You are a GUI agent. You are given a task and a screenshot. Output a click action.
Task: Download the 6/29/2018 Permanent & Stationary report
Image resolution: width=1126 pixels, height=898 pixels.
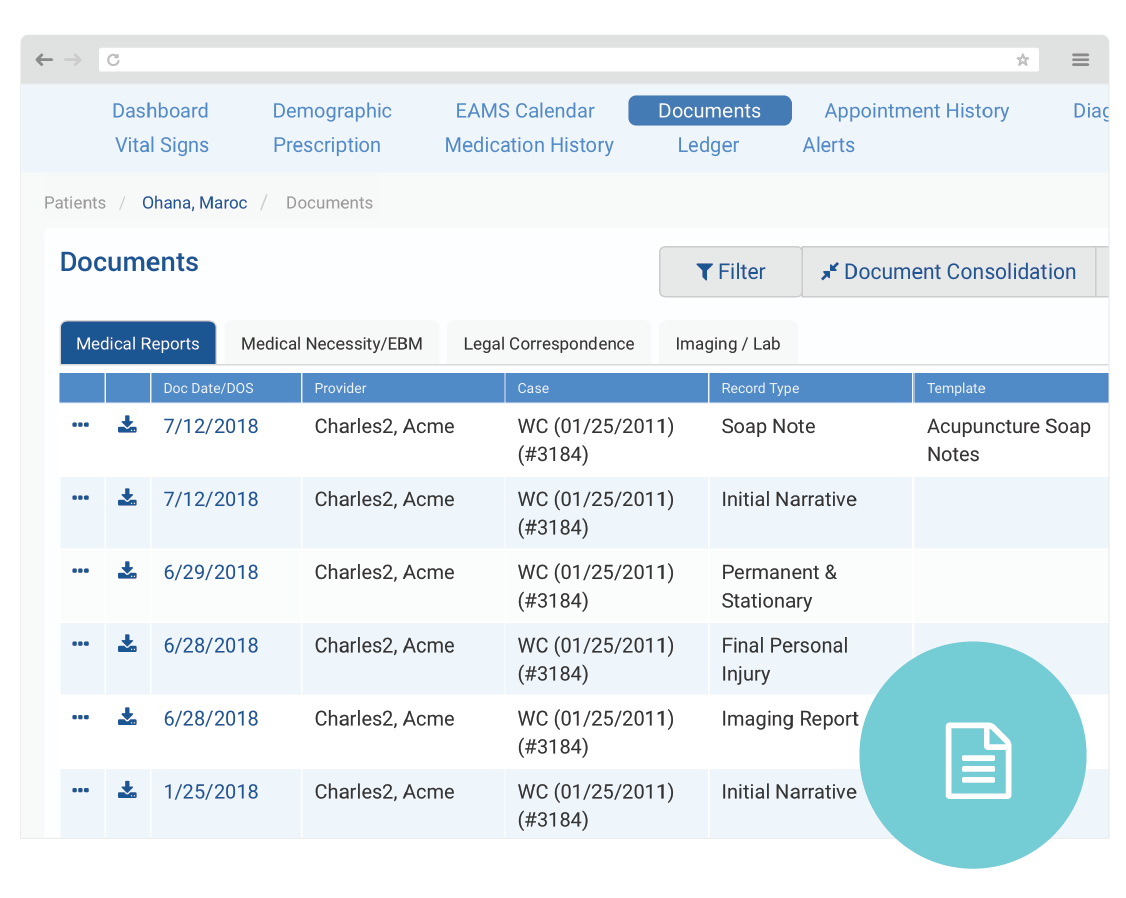(x=127, y=571)
